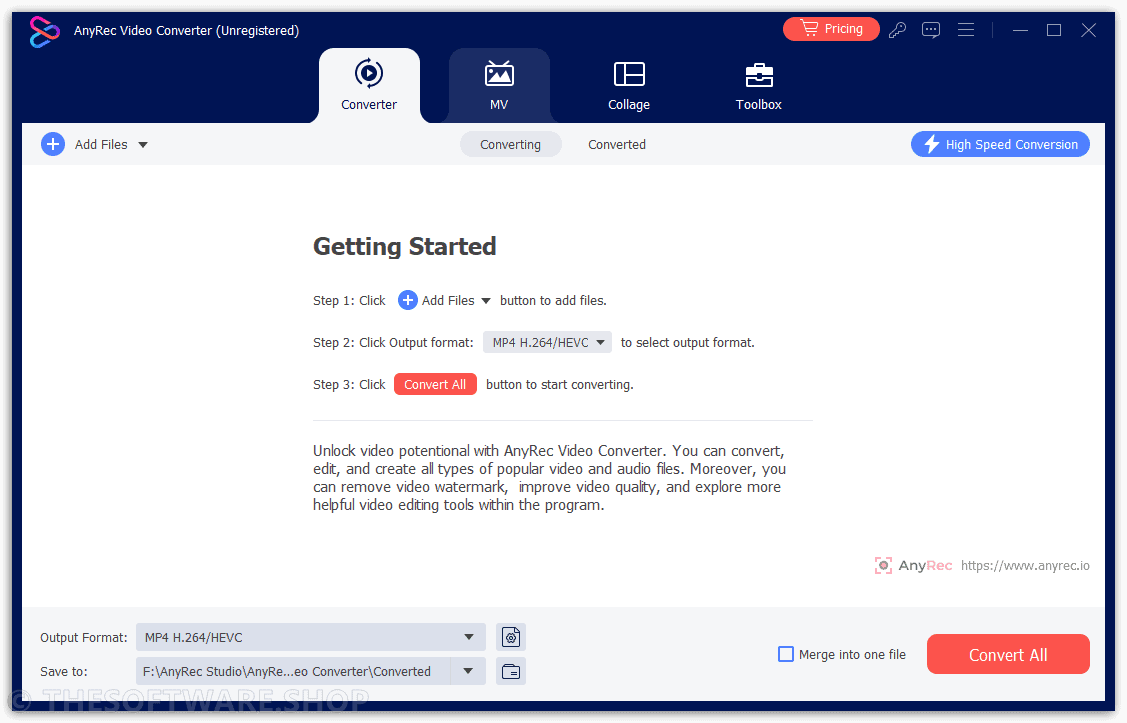Click the key icon to register

pos(897,29)
